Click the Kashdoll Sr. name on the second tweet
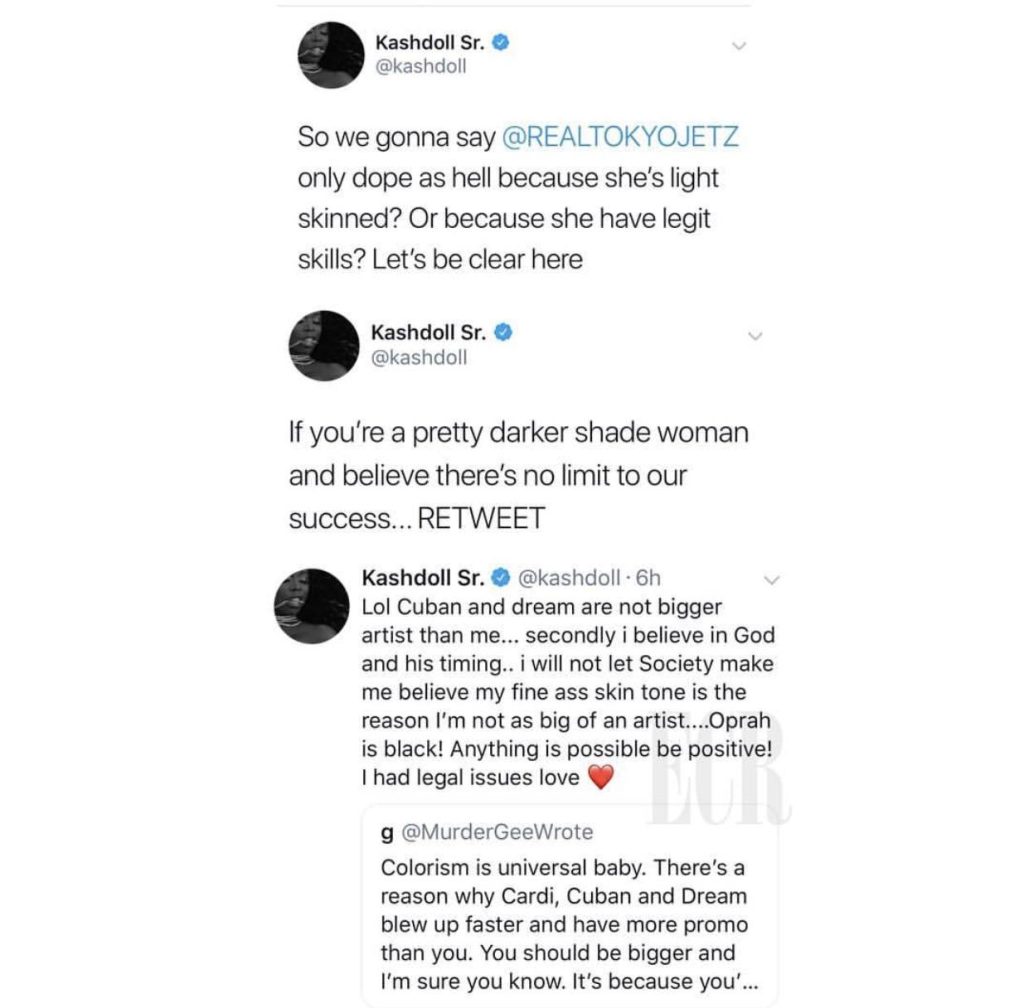 [x=428, y=332]
